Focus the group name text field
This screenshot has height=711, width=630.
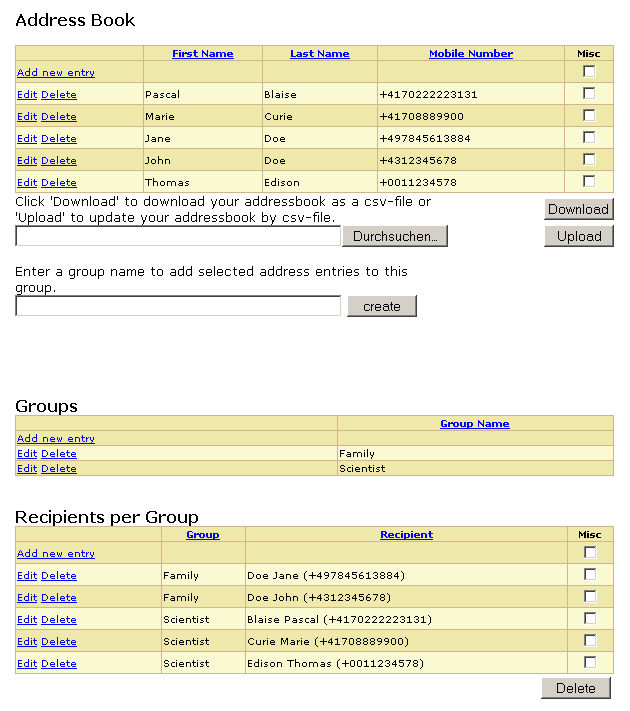click(178, 307)
